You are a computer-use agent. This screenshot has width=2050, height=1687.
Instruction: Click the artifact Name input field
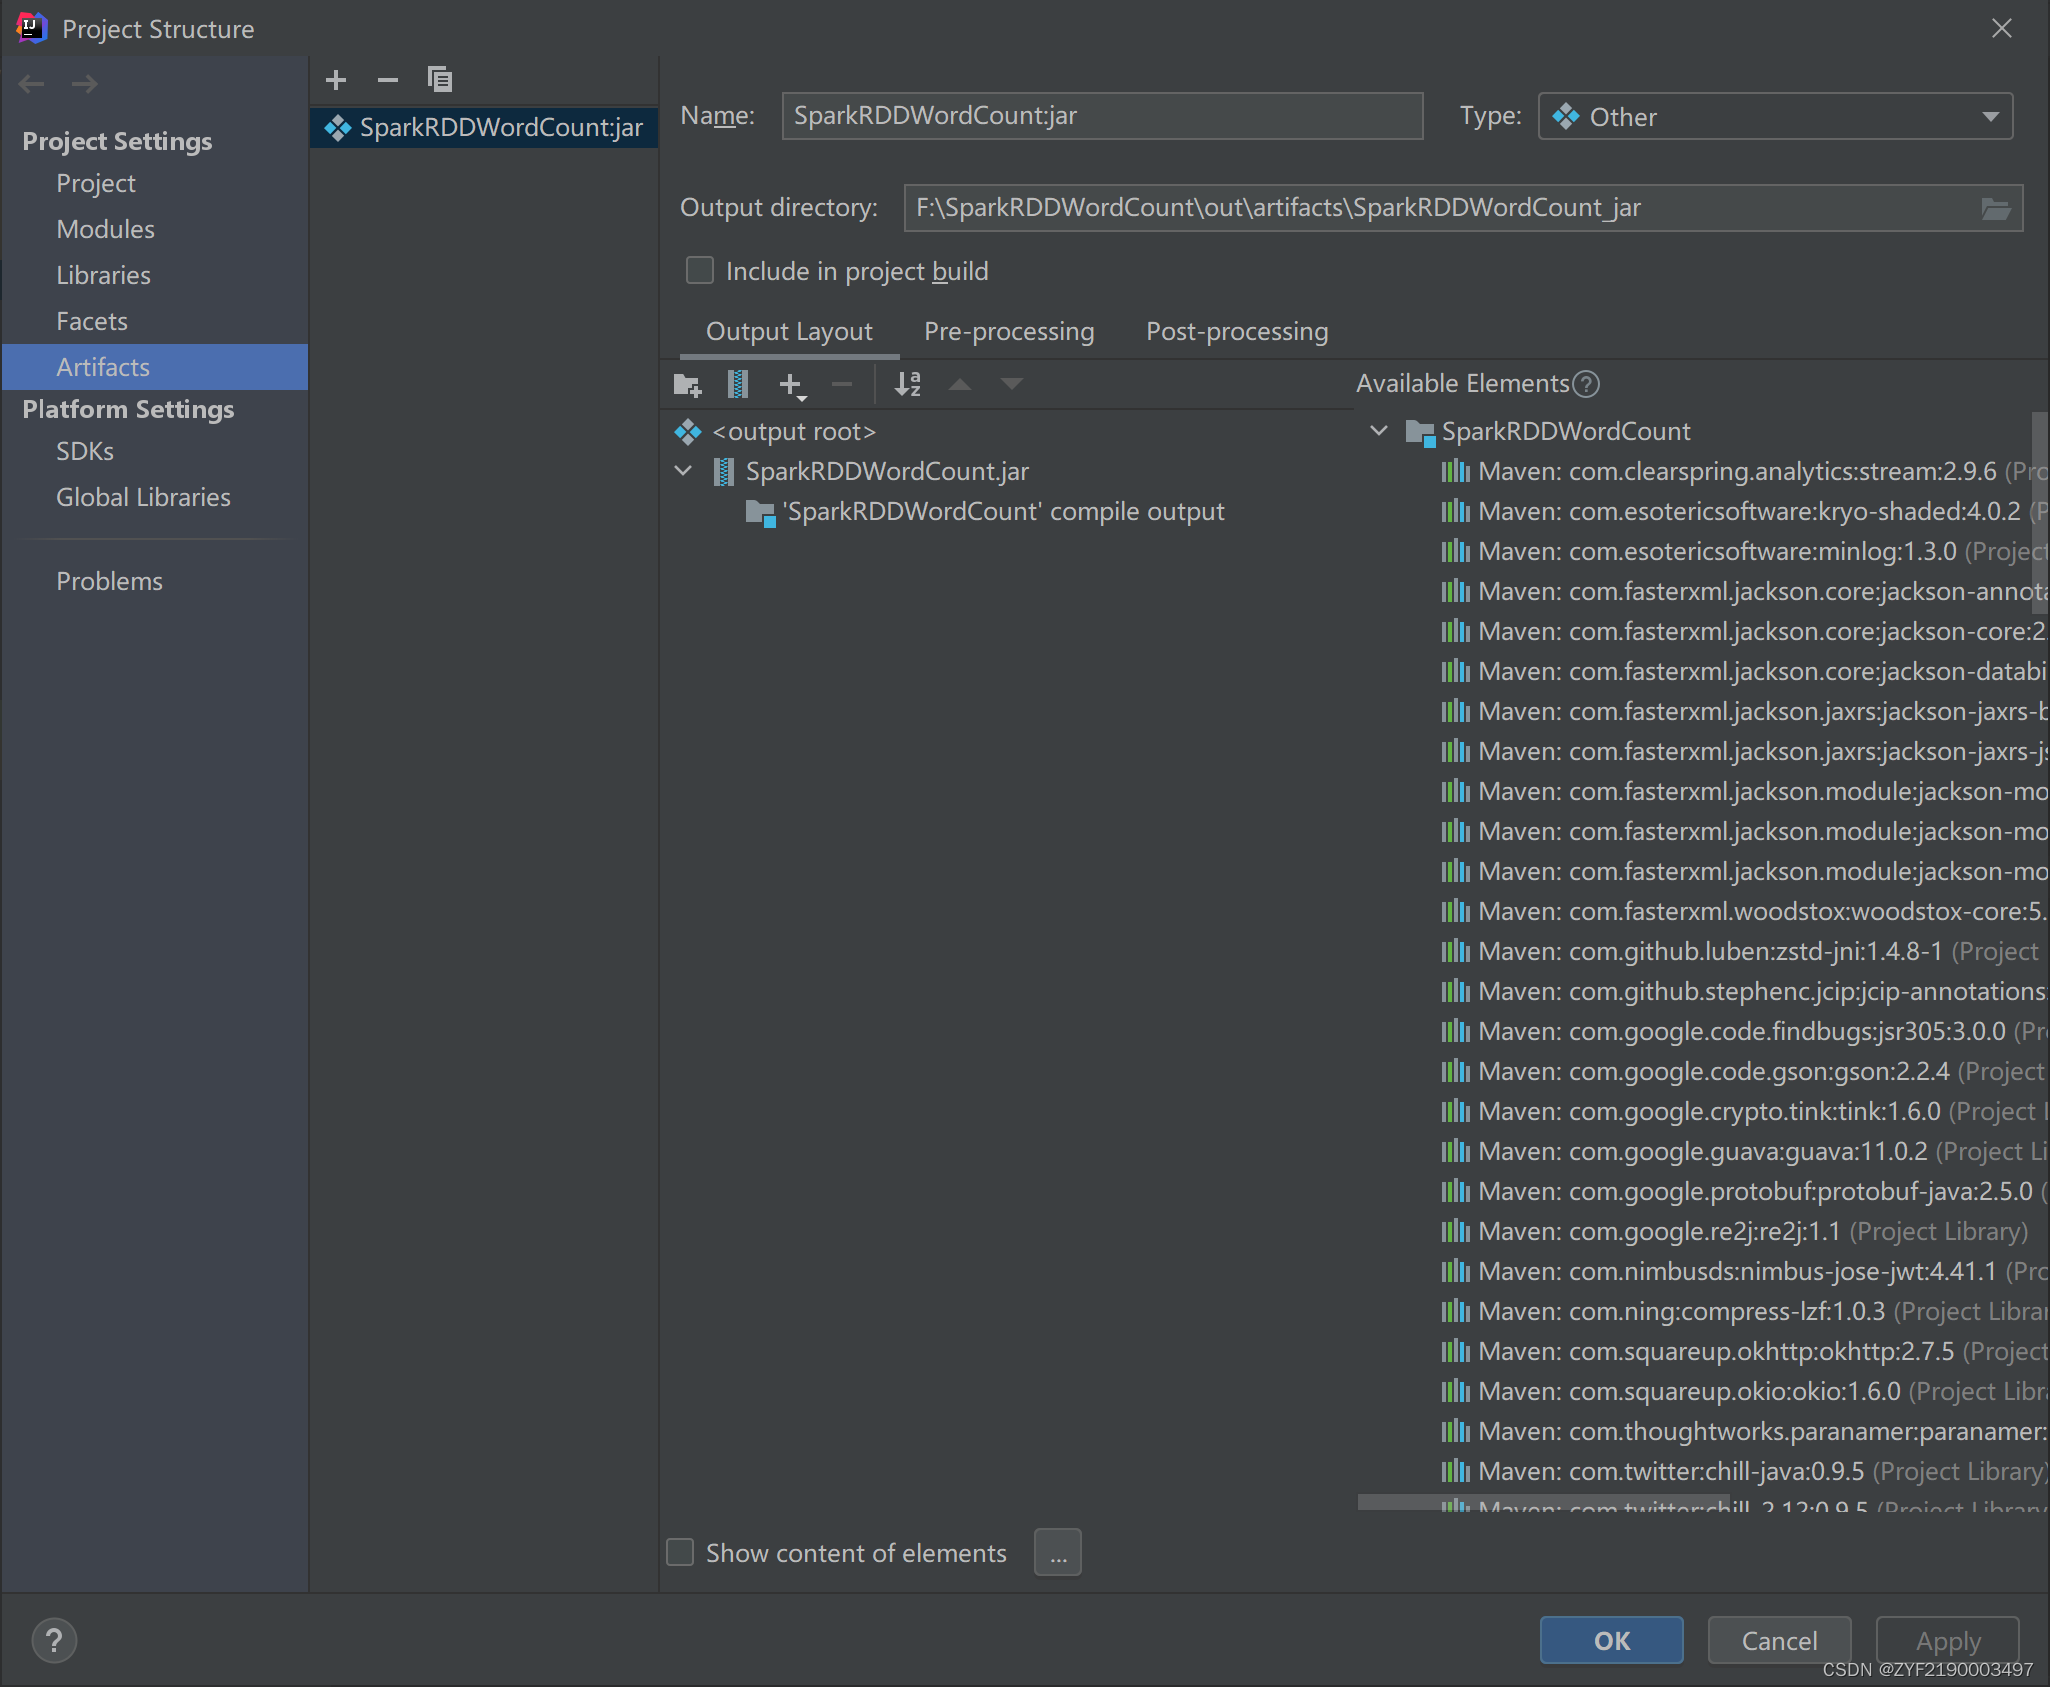(1101, 116)
